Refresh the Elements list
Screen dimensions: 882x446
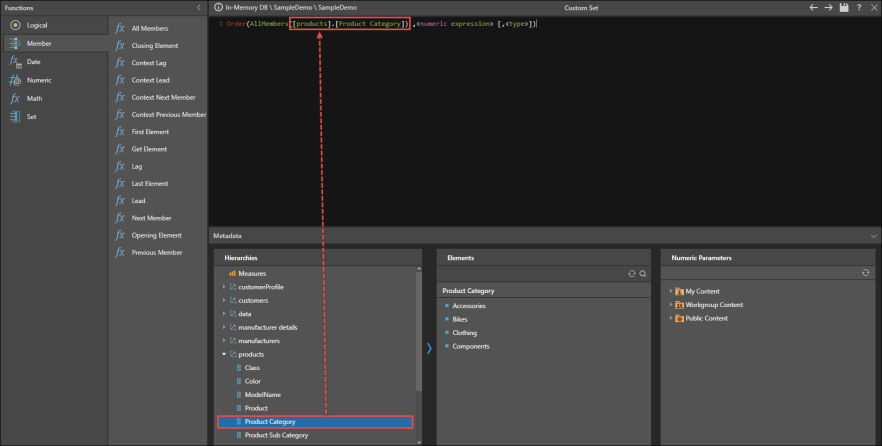[632, 273]
